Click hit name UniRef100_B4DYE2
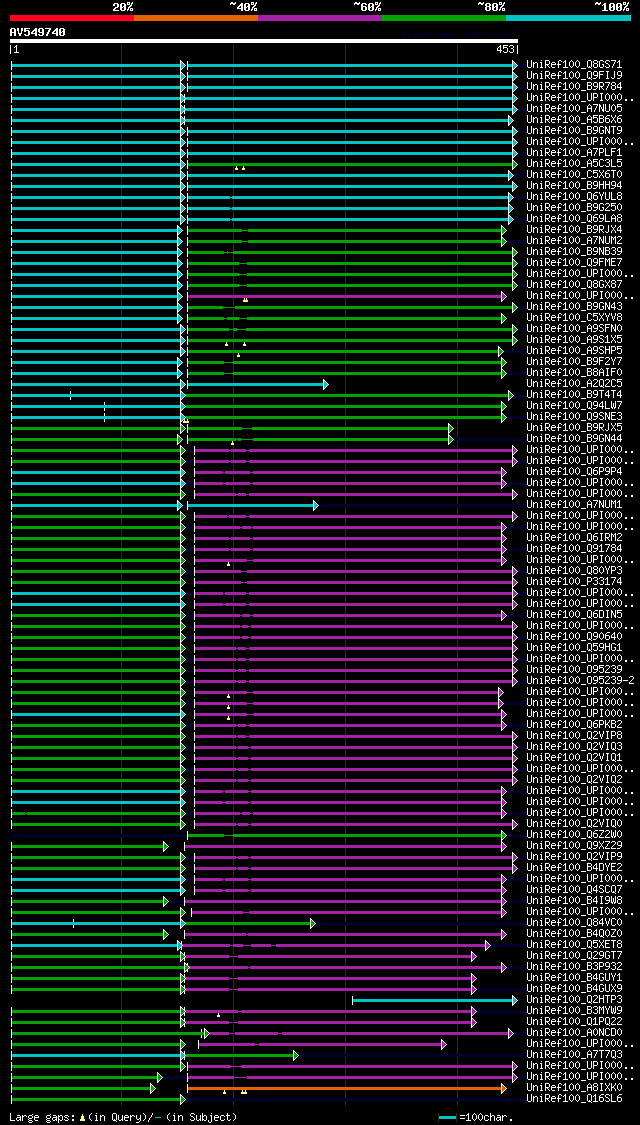Image resolution: width=640 pixels, height=1125 pixels. [574, 867]
